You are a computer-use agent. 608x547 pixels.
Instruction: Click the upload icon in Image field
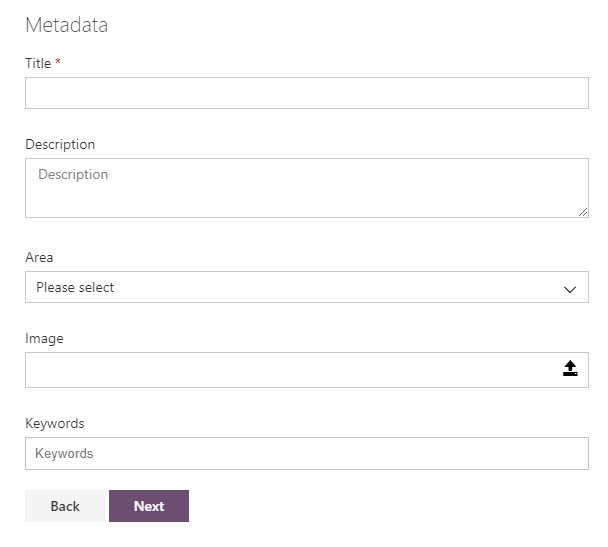tap(570, 369)
